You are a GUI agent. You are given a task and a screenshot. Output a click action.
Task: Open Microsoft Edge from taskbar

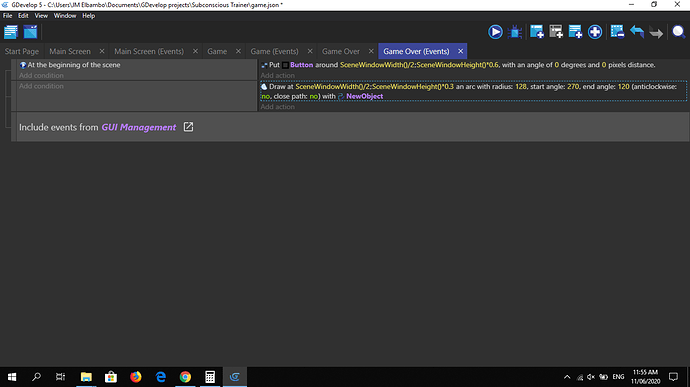coord(161,377)
